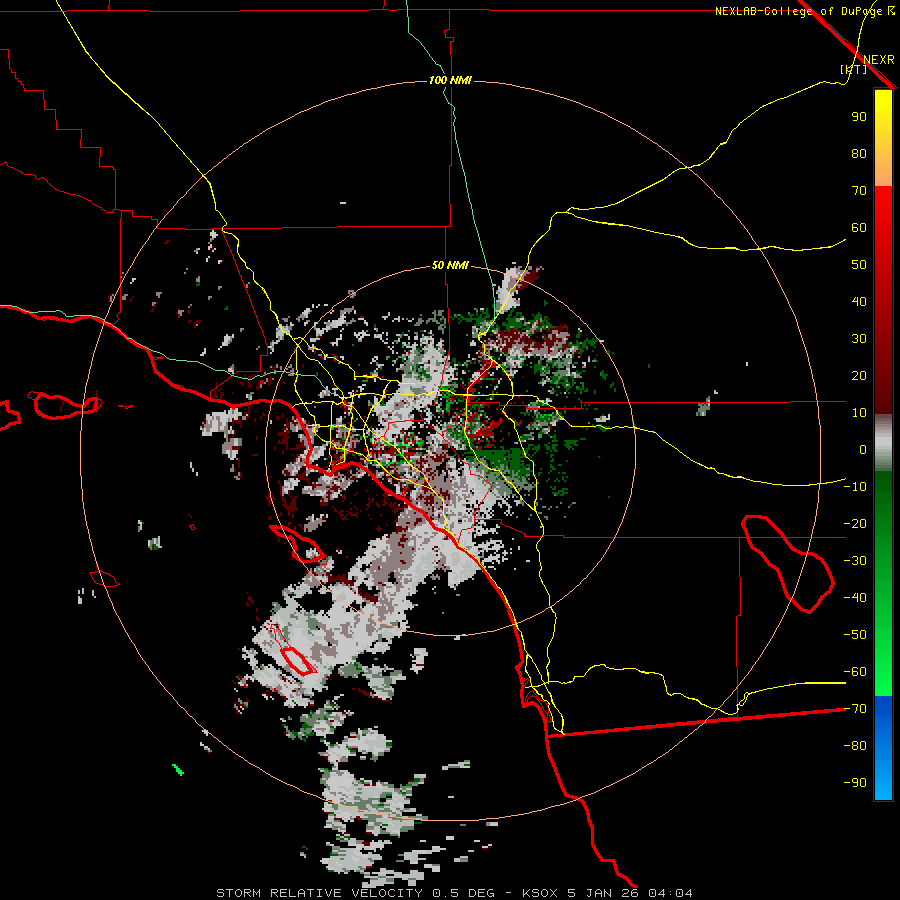The width and height of the screenshot is (900, 900).
Task: Click the 0.5 DEG elevation text in caption
Action: pyautogui.click(x=463, y=893)
